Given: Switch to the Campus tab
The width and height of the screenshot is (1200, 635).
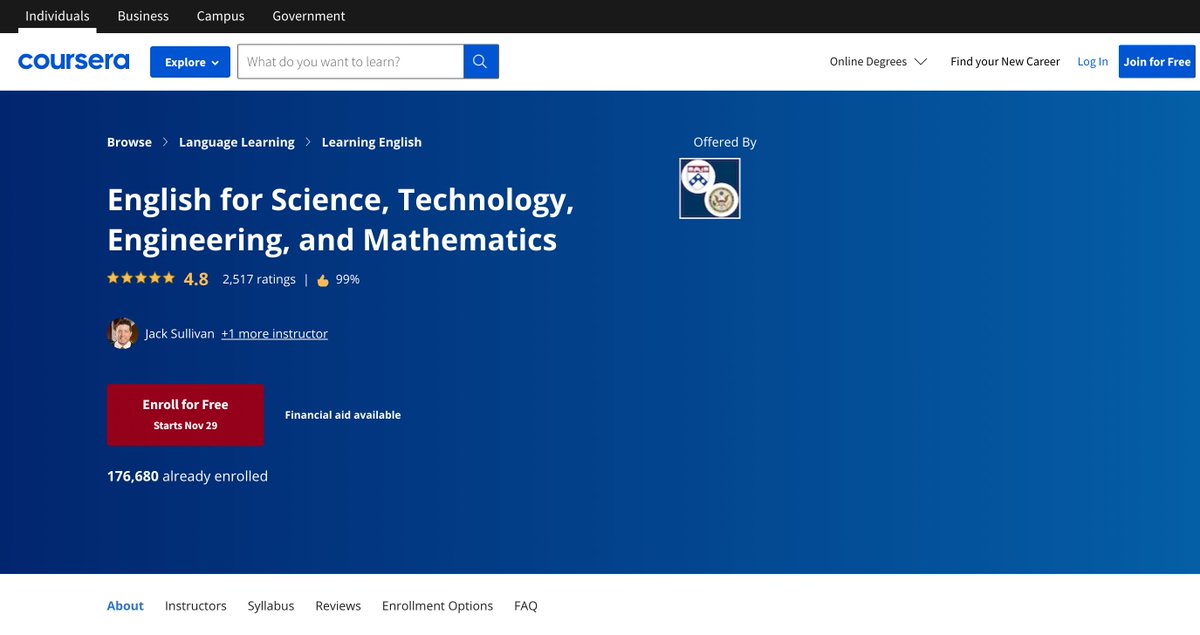Looking at the screenshot, I should click(x=220, y=16).
